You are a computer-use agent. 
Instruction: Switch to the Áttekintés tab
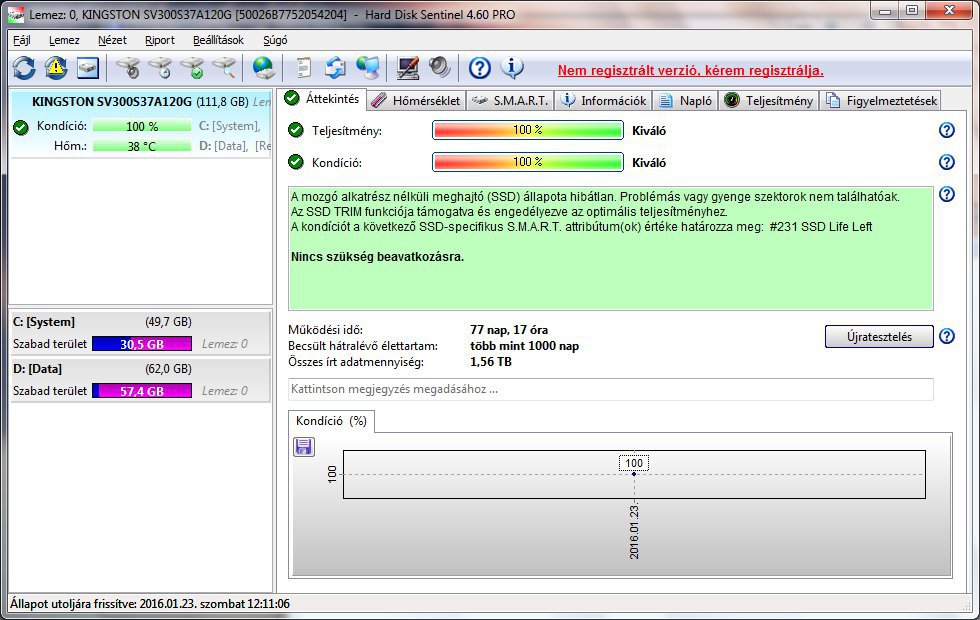(322, 99)
